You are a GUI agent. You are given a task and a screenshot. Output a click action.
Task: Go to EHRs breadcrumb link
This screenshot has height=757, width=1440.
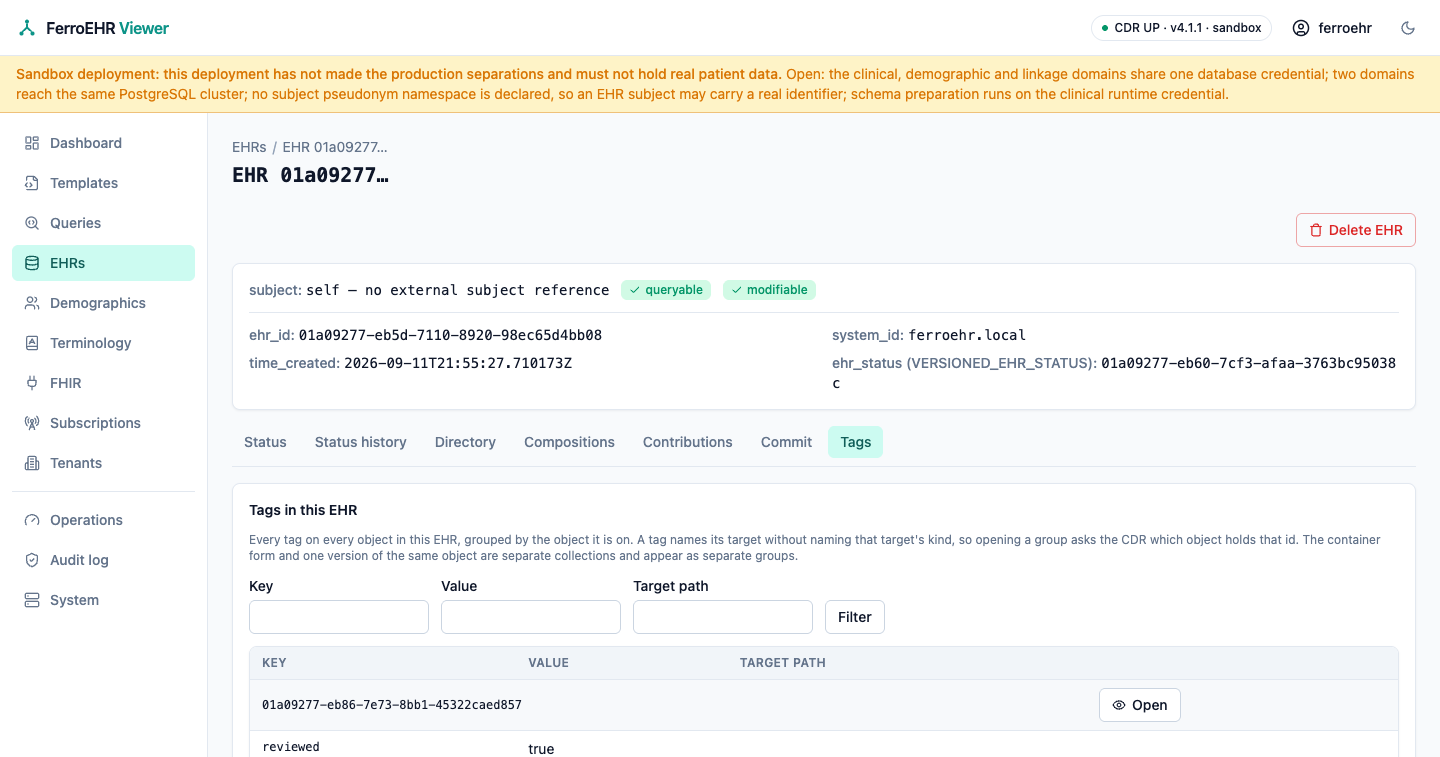(249, 147)
